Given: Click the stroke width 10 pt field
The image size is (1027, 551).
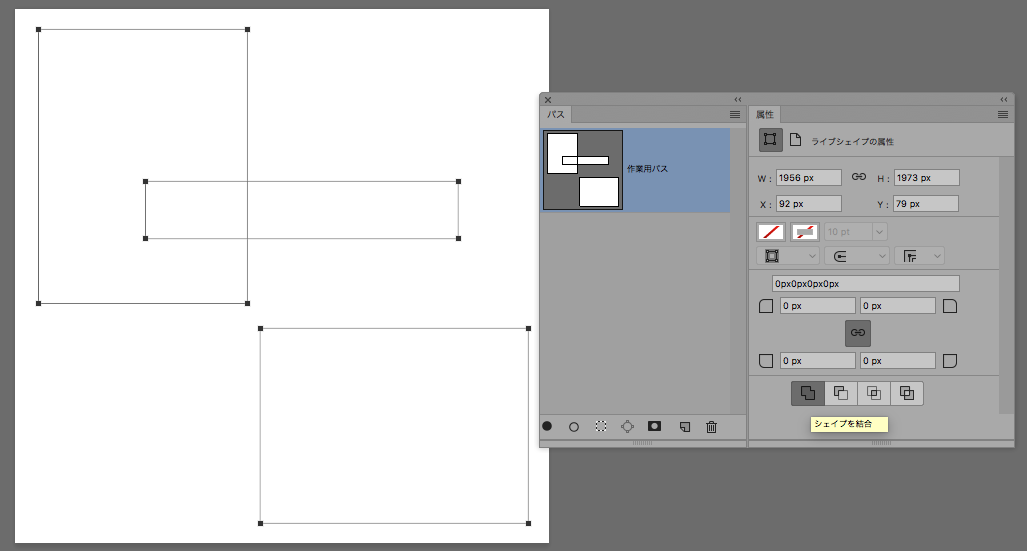Looking at the screenshot, I should coord(848,232).
